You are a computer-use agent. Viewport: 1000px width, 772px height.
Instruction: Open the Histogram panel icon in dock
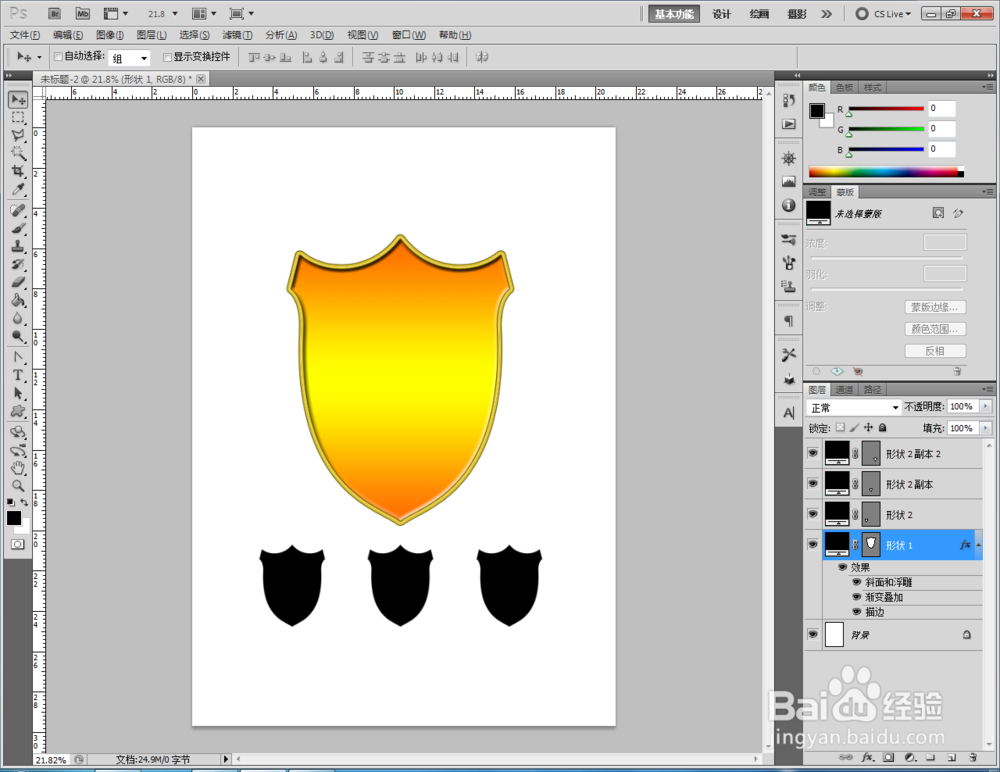tap(789, 182)
